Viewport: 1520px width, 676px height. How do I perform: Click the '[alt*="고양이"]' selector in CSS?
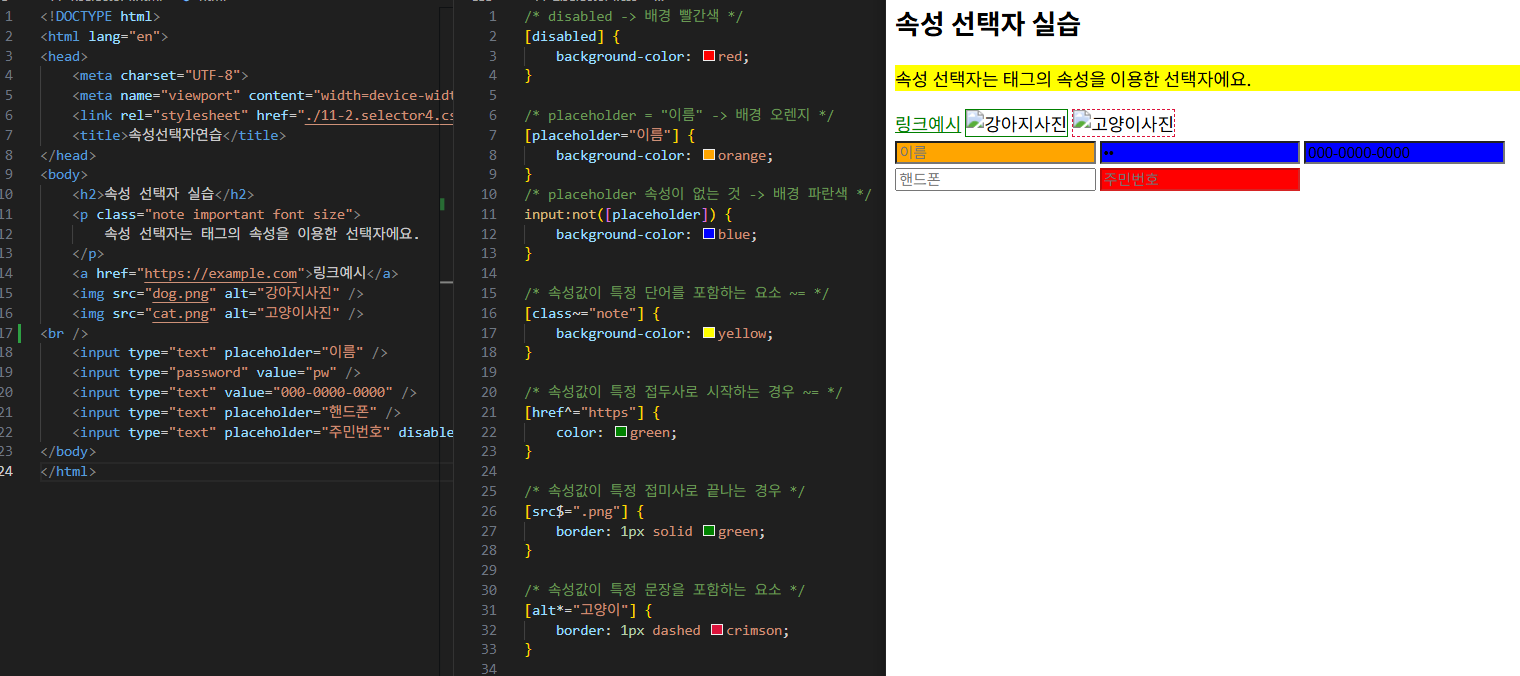tap(580, 610)
